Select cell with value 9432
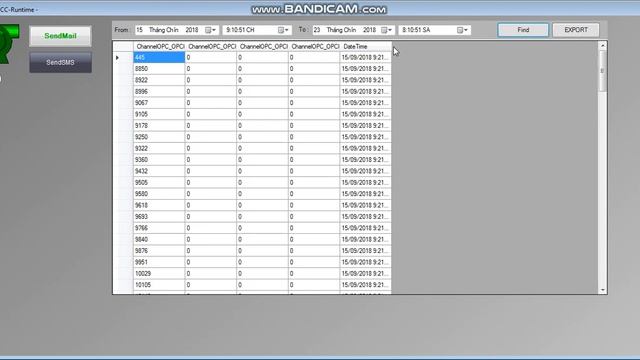640x360 pixels. pos(159,171)
